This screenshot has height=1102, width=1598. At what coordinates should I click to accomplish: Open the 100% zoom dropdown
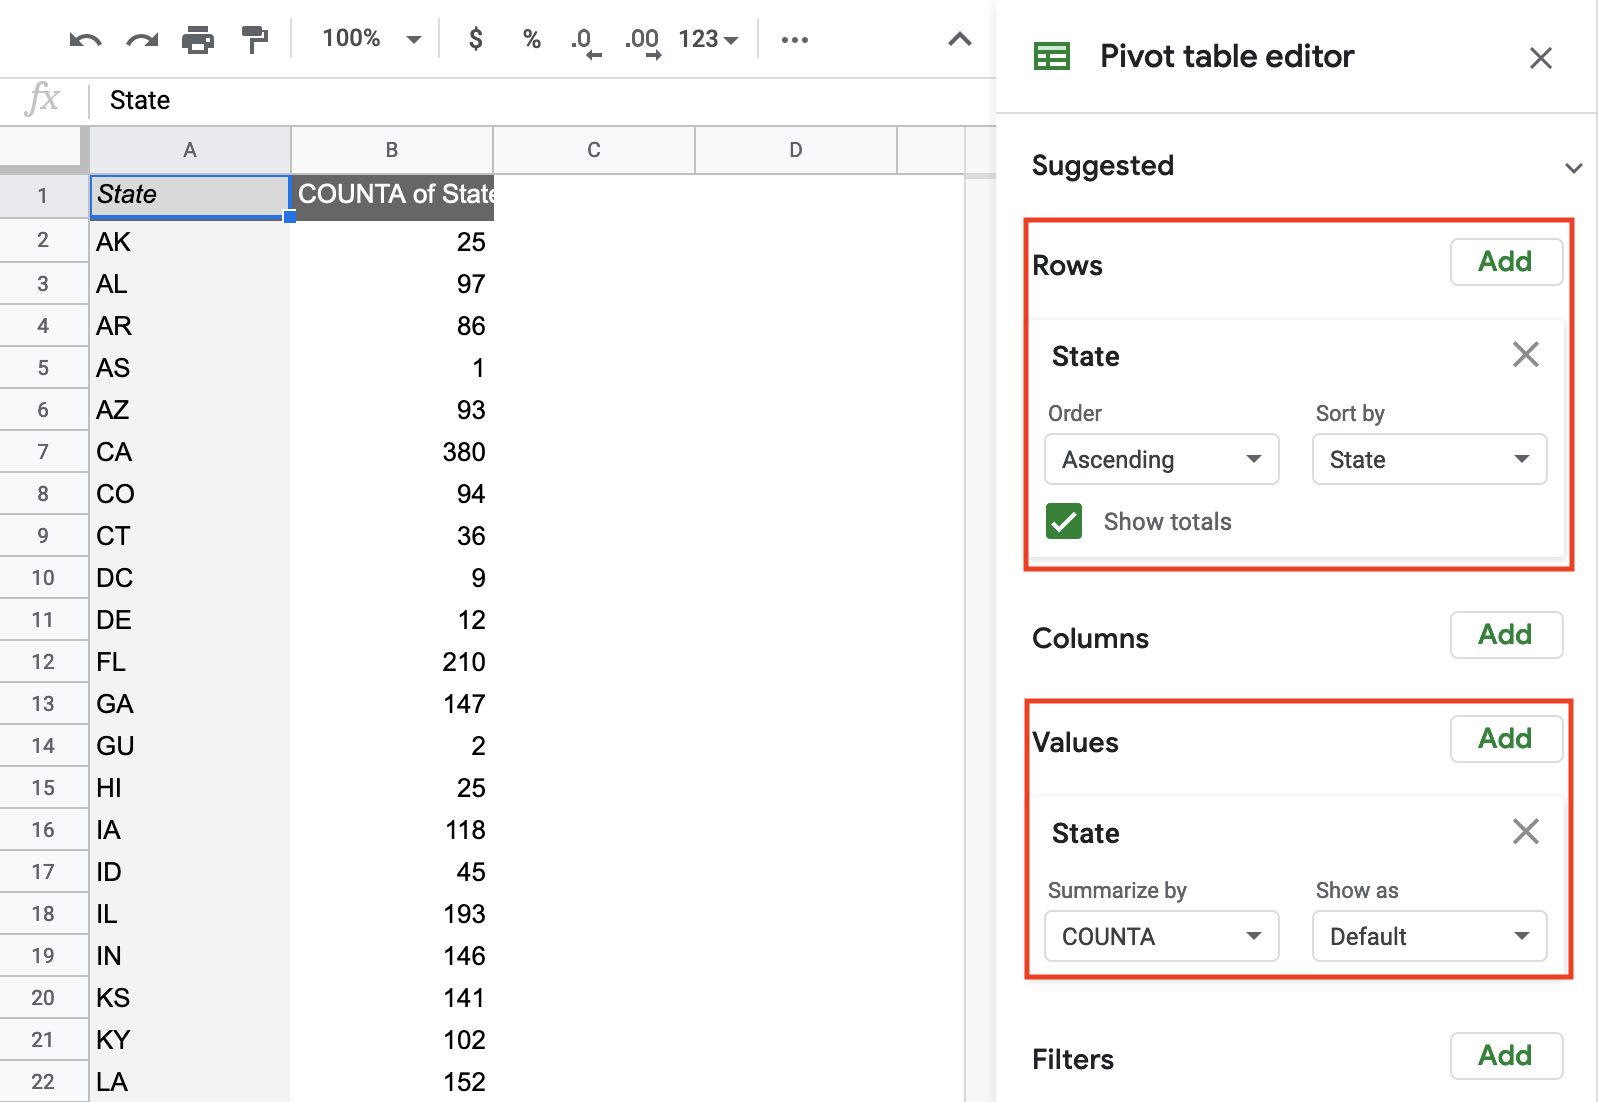tap(371, 39)
